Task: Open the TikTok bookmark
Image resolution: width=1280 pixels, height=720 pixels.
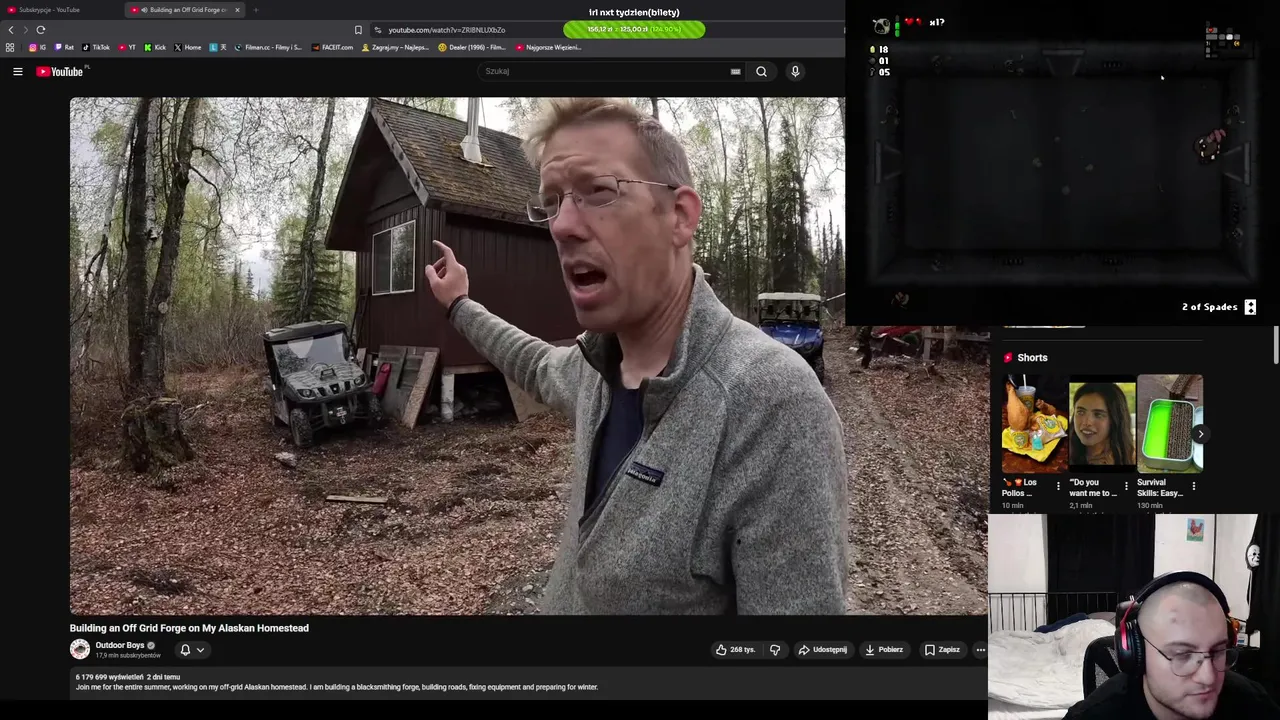Action: point(96,47)
